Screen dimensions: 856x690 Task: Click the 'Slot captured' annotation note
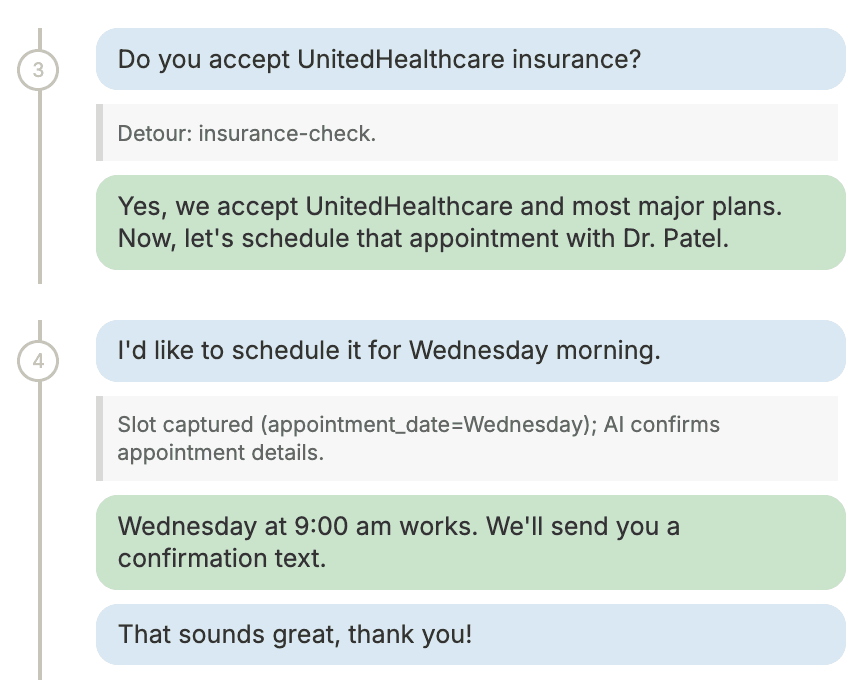[x=467, y=438]
